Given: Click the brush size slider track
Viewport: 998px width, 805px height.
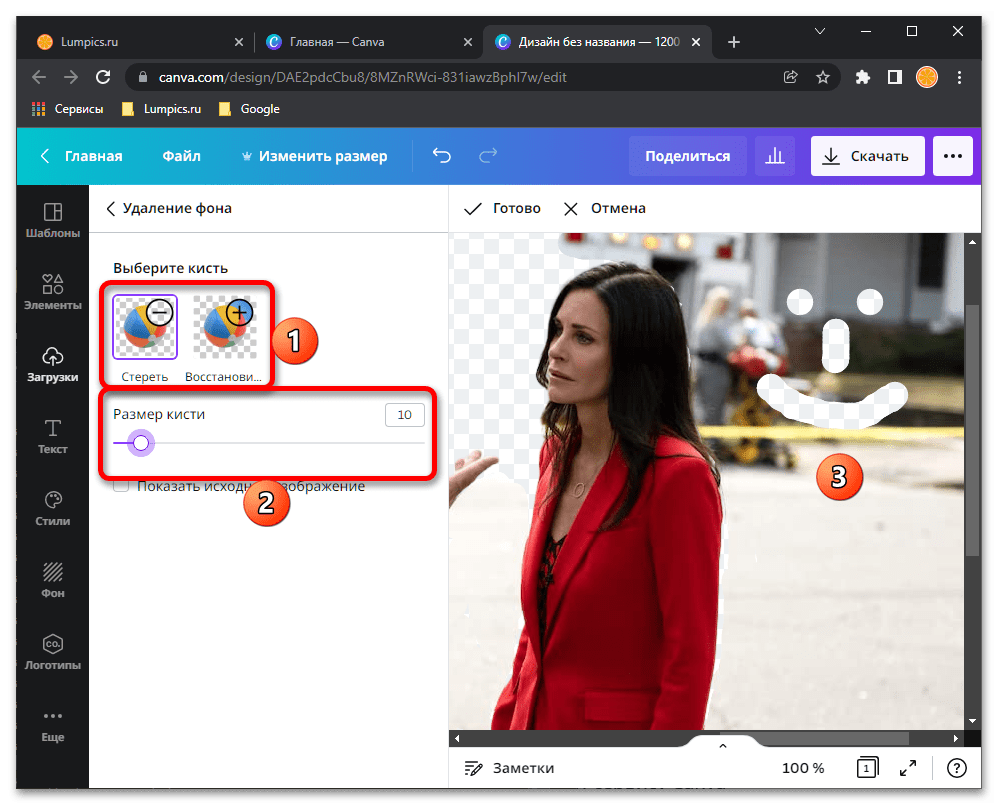Looking at the screenshot, I should [x=300, y=442].
